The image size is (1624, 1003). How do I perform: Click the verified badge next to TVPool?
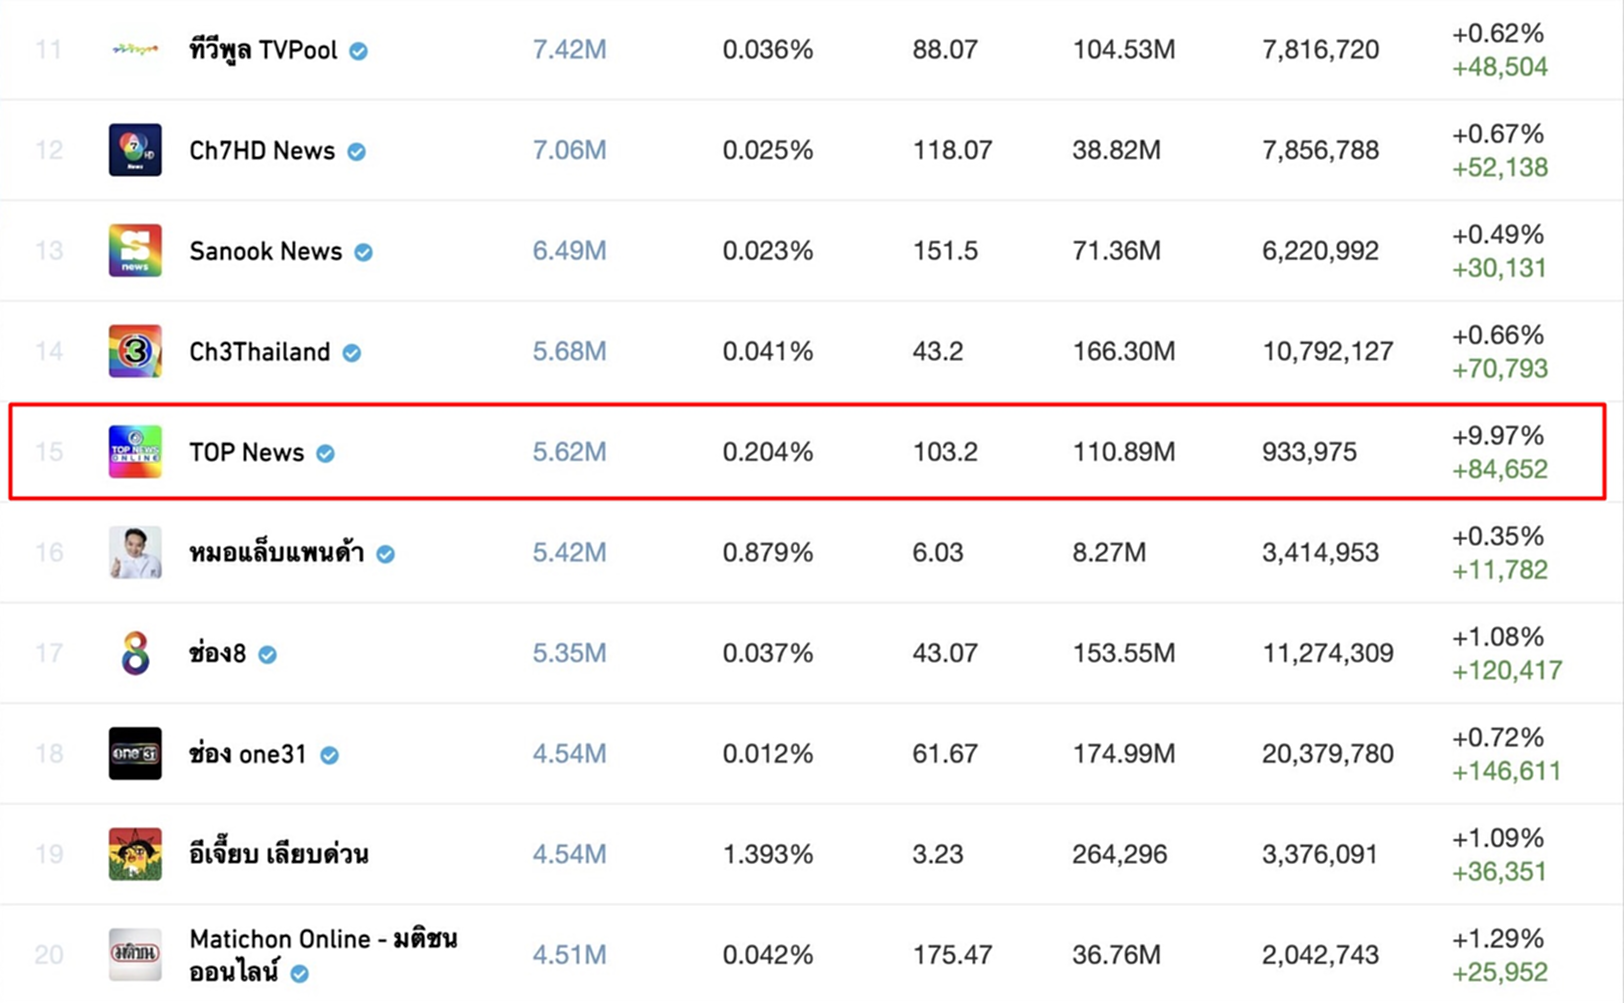pos(358,51)
